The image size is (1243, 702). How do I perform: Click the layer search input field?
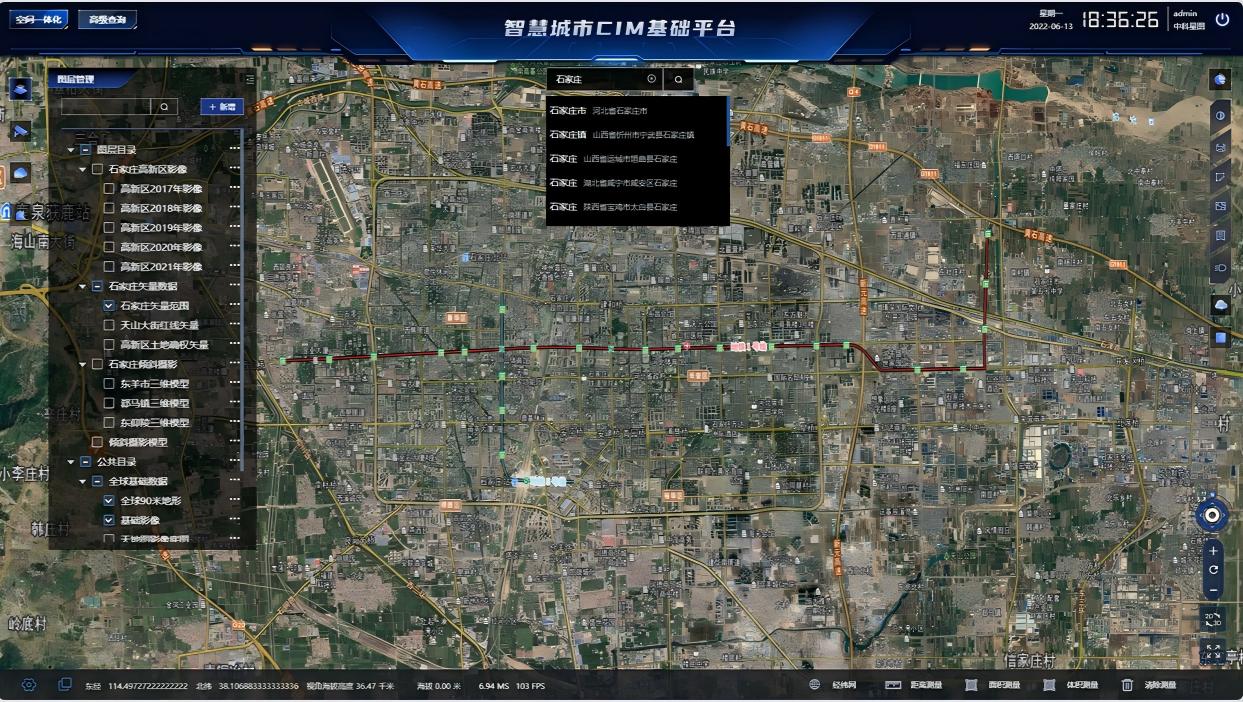106,106
